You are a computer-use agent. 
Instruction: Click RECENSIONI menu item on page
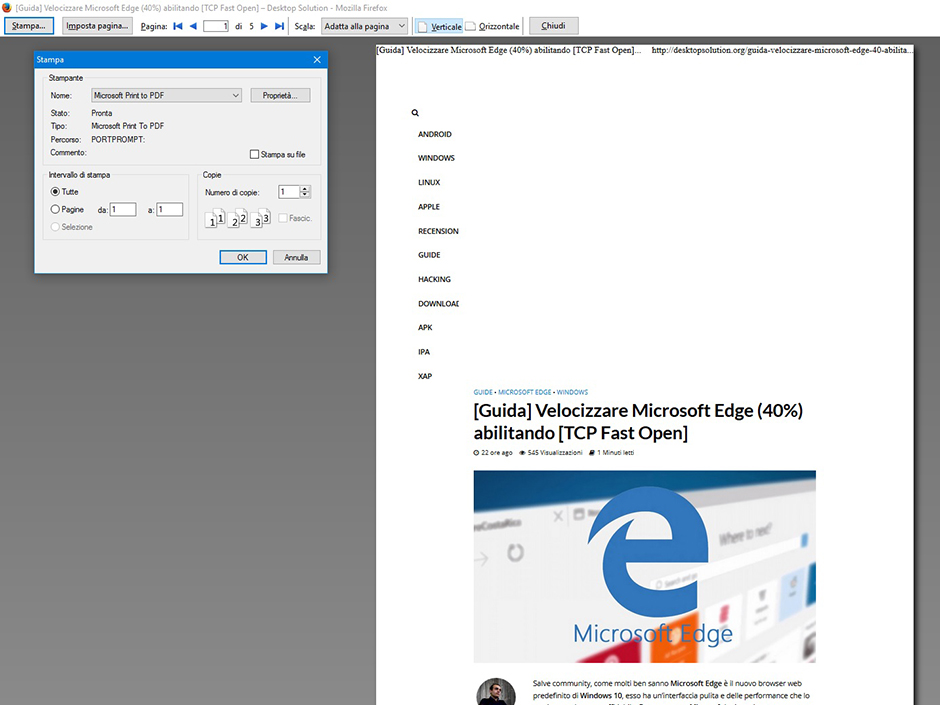pyautogui.click(x=438, y=231)
